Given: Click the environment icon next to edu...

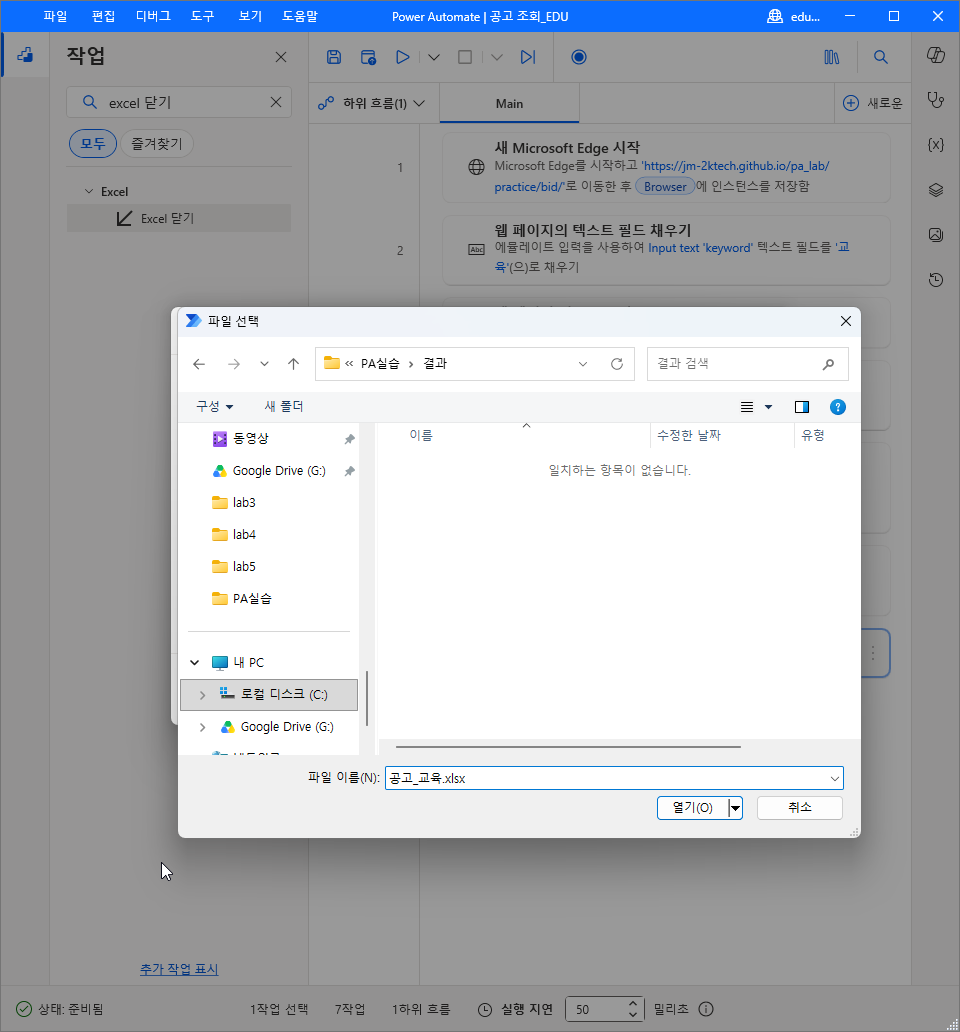Looking at the screenshot, I should pos(775,16).
